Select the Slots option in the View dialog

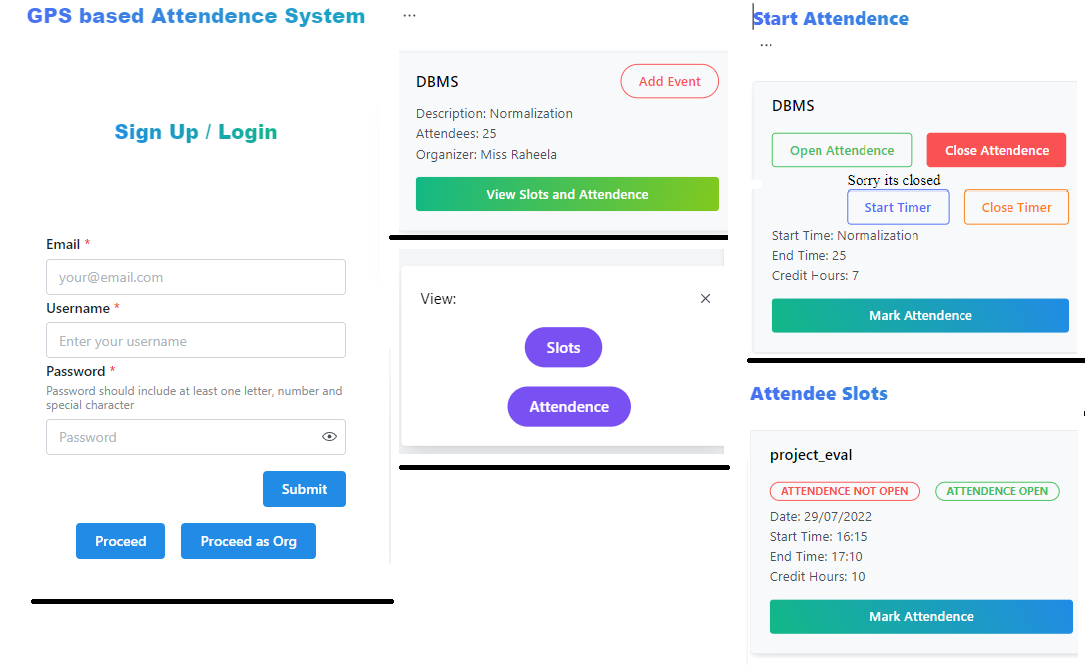click(563, 347)
